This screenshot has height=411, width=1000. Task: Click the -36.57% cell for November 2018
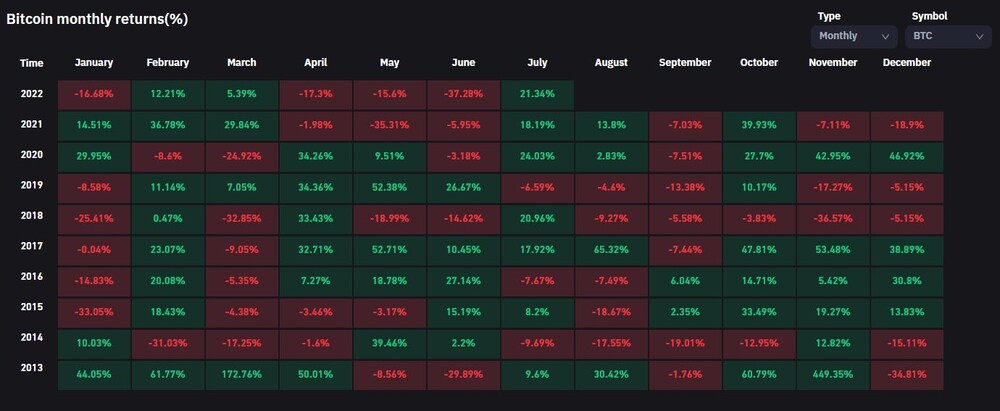click(833, 218)
